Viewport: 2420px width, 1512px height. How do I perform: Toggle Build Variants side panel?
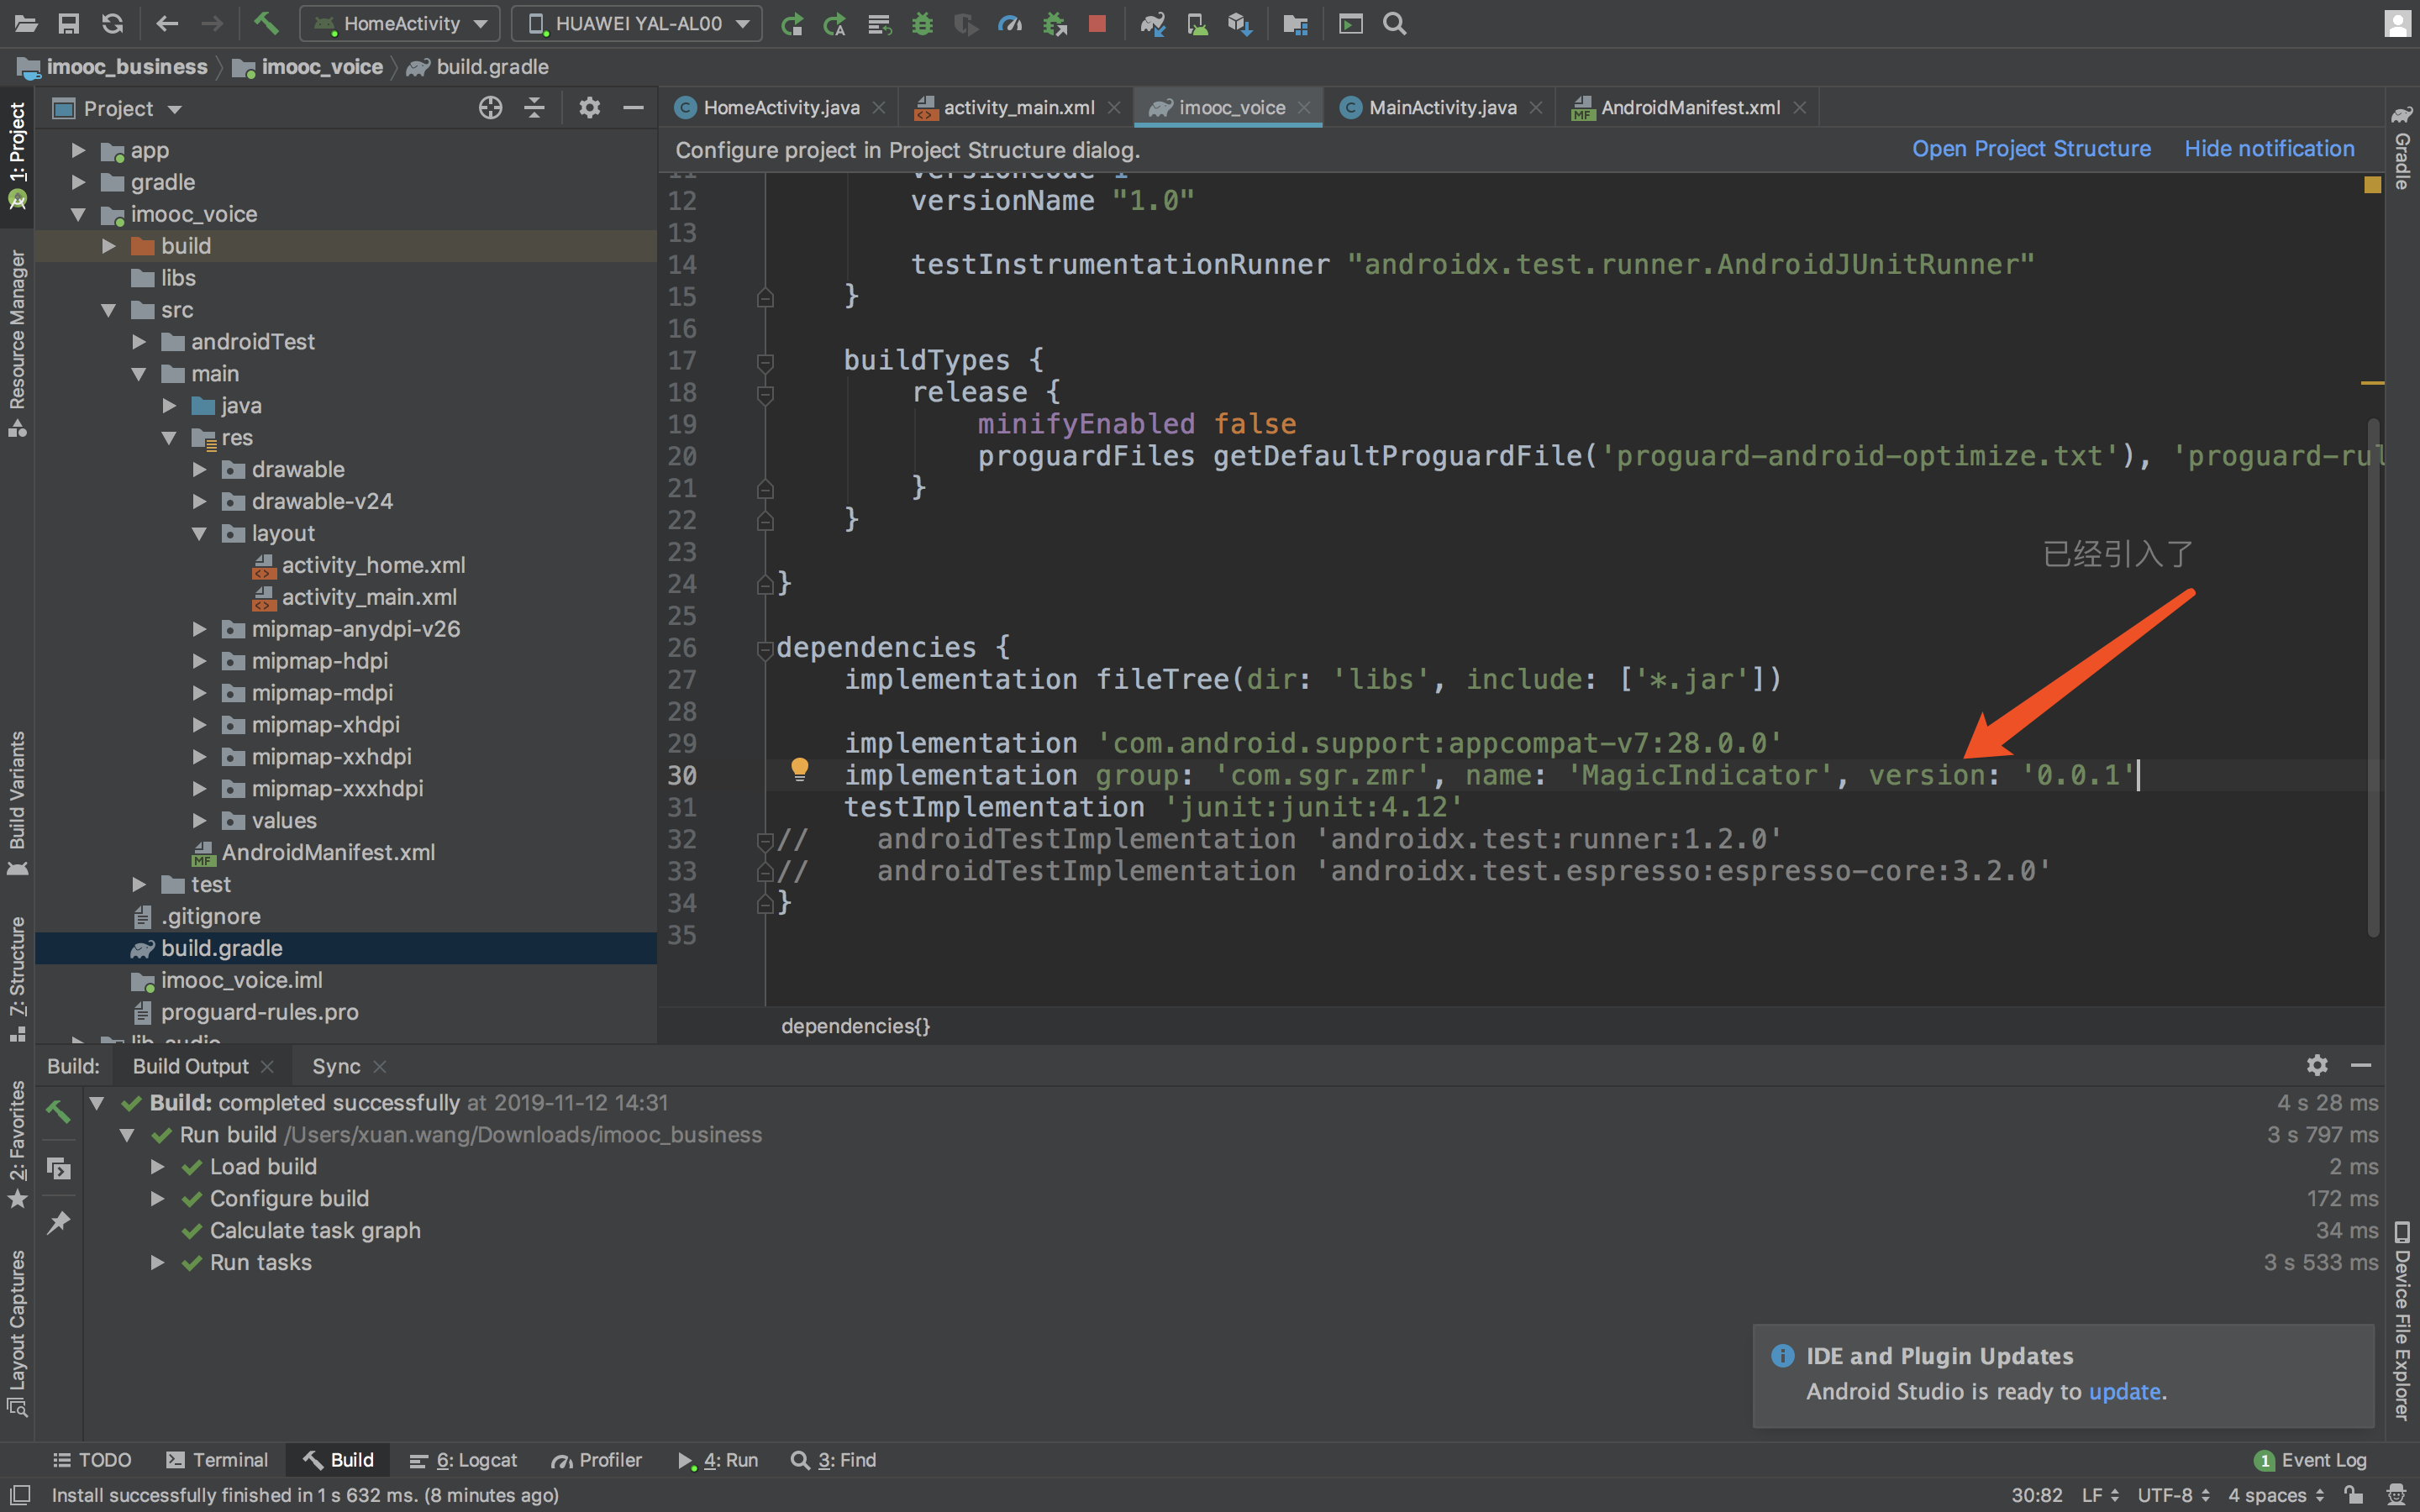[17, 804]
